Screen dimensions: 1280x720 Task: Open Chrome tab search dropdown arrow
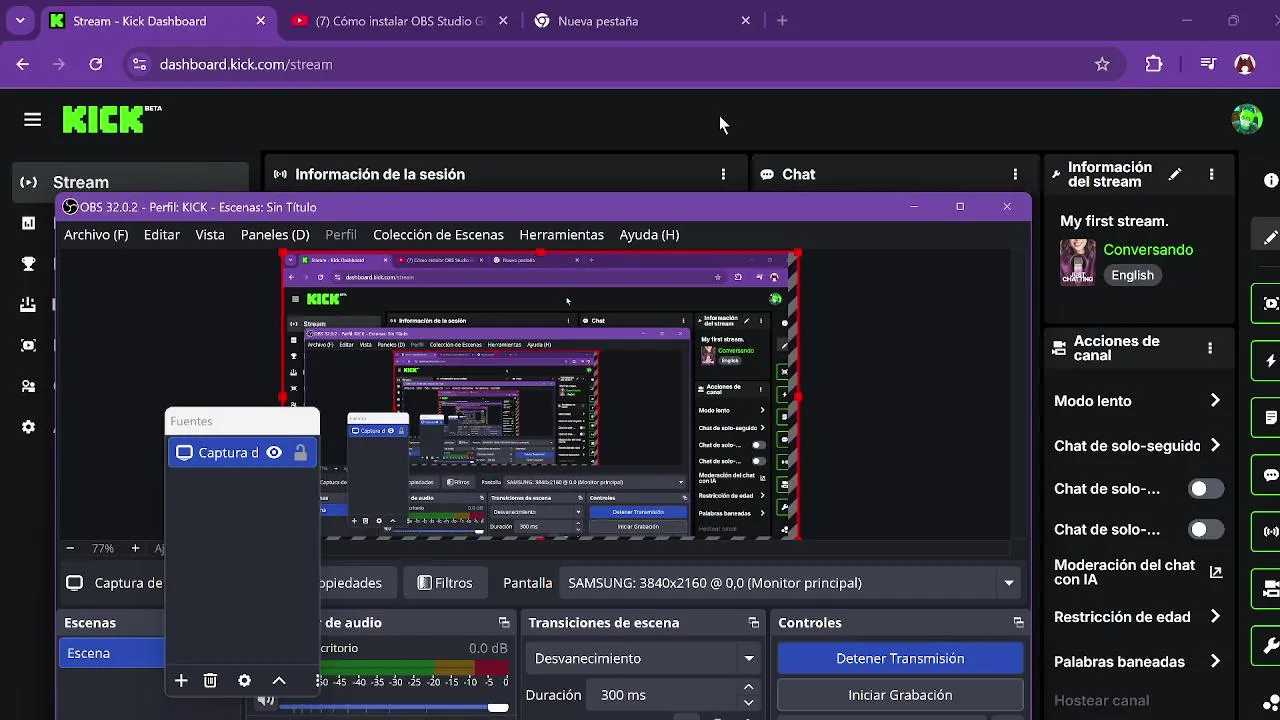pyautogui.click(x=20, y=21)
